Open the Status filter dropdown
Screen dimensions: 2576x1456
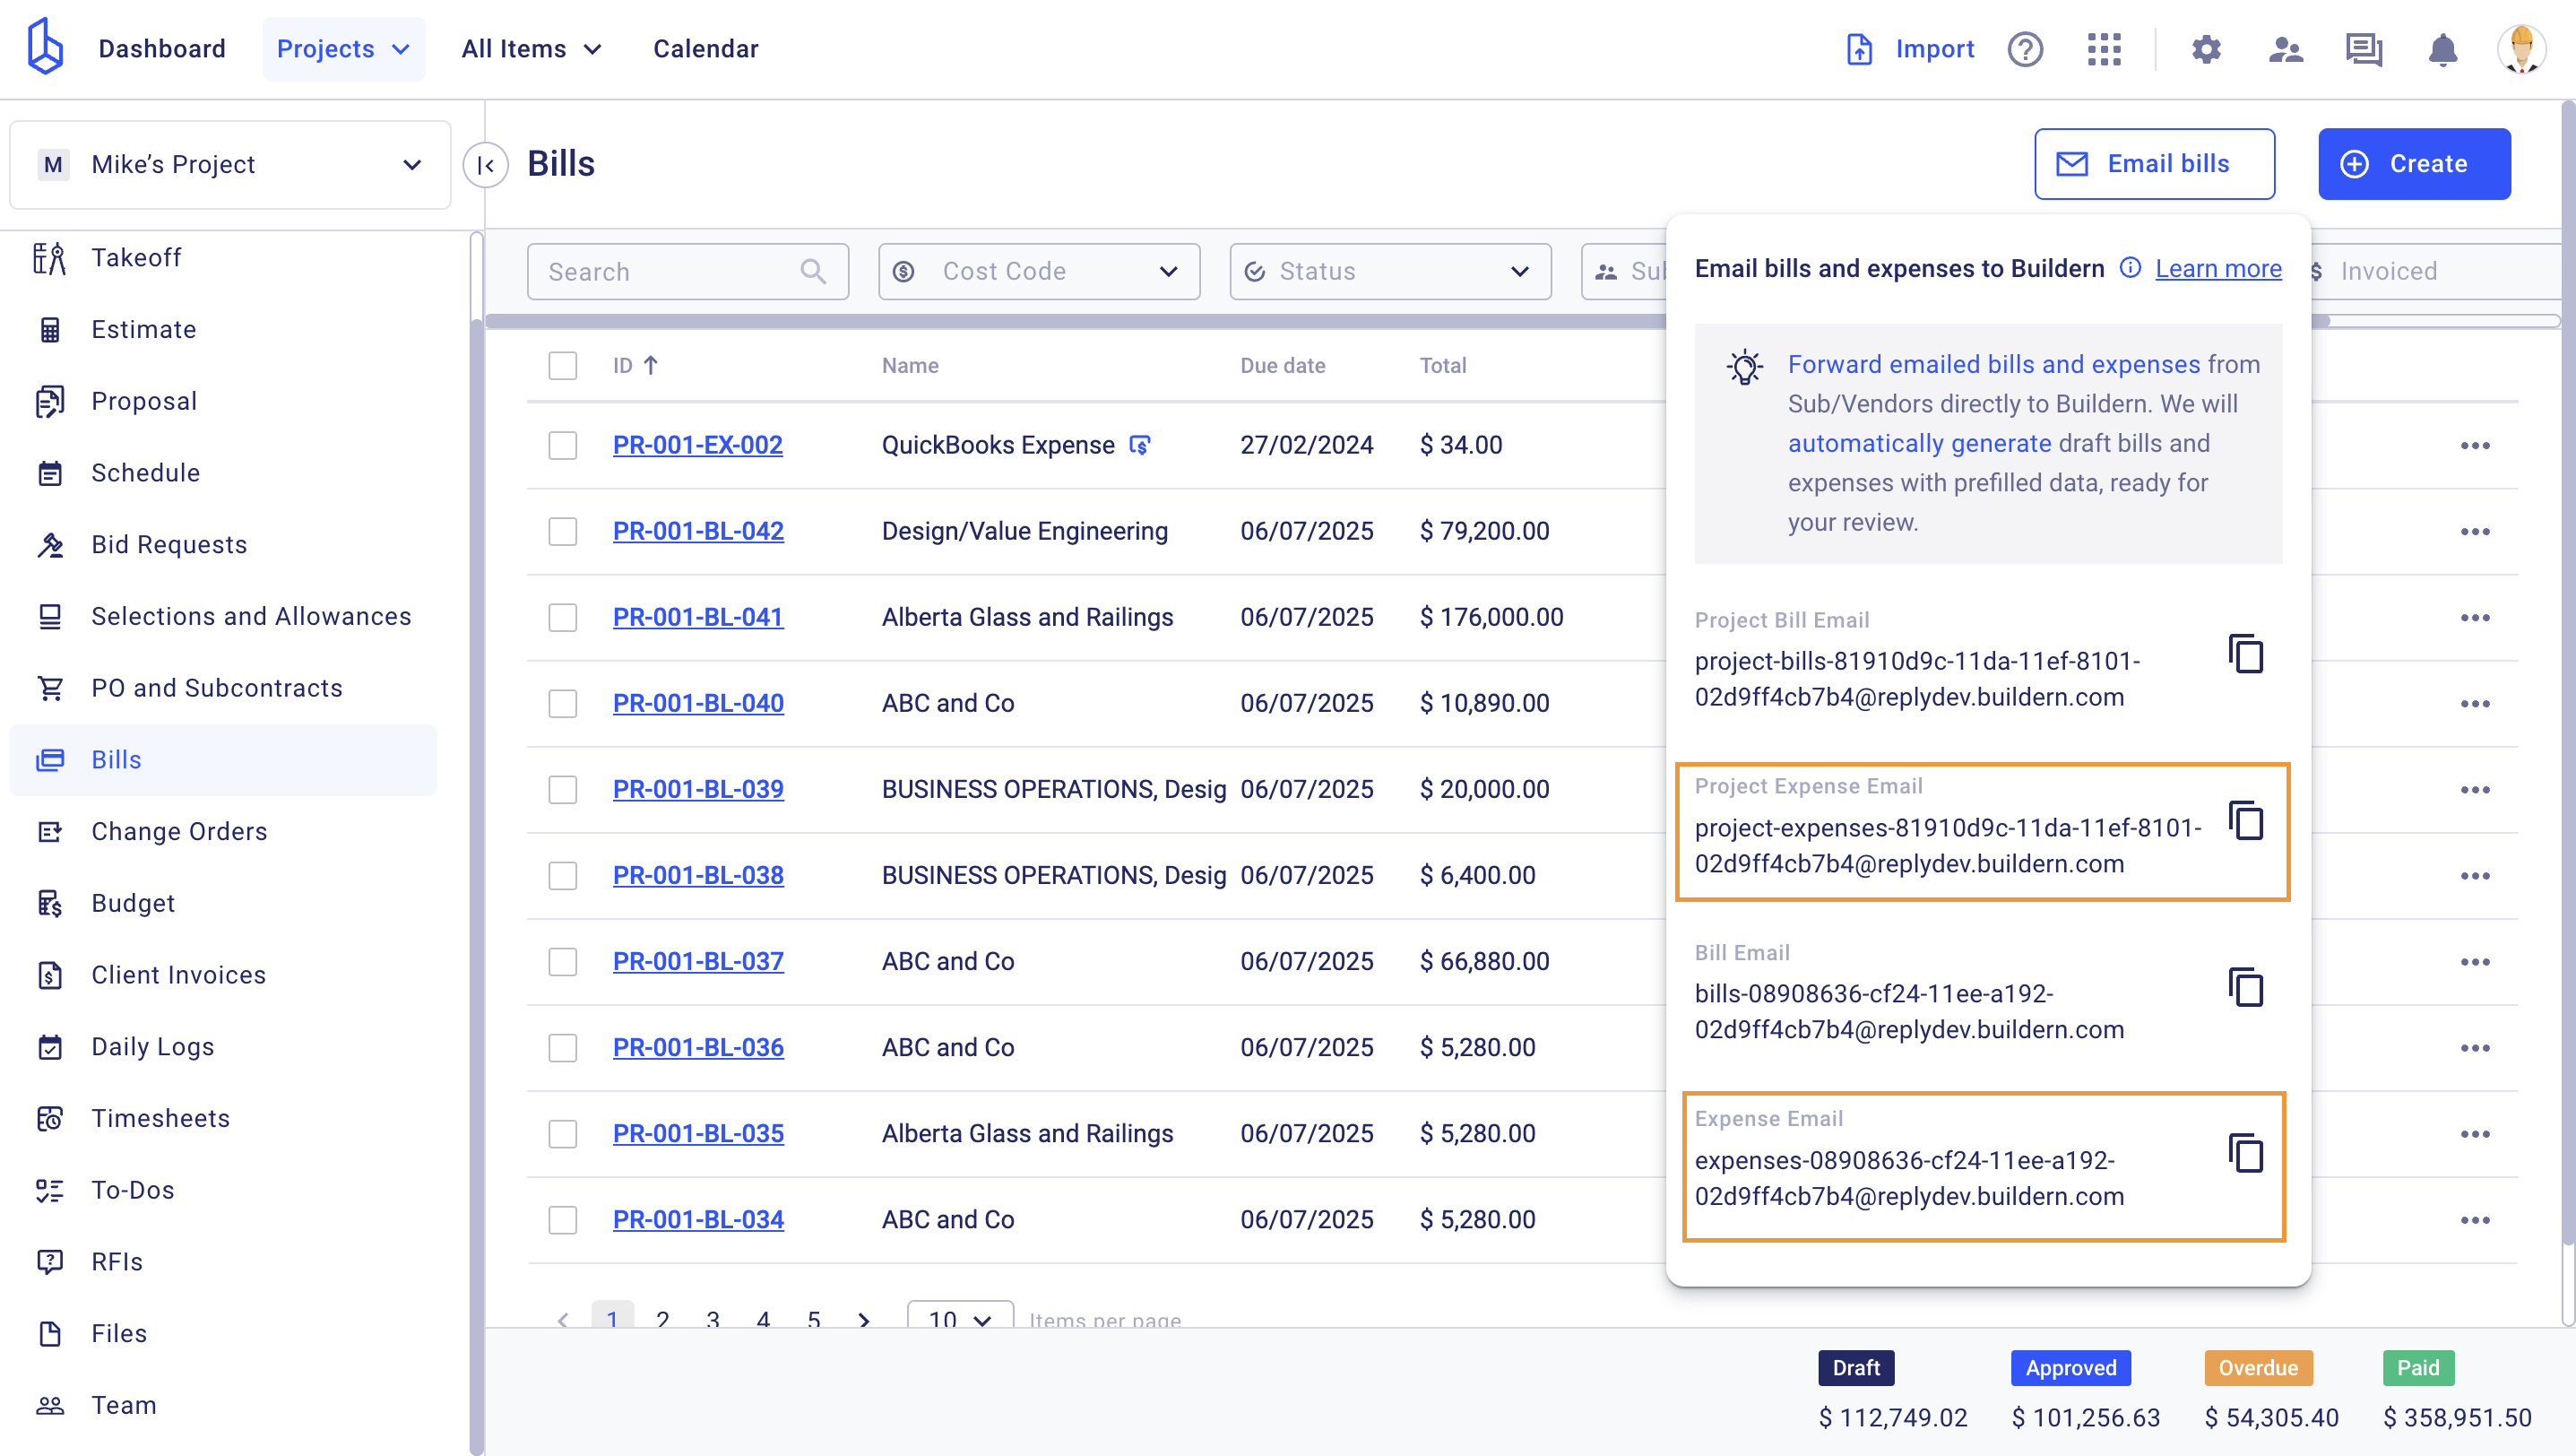[1390, 271]
